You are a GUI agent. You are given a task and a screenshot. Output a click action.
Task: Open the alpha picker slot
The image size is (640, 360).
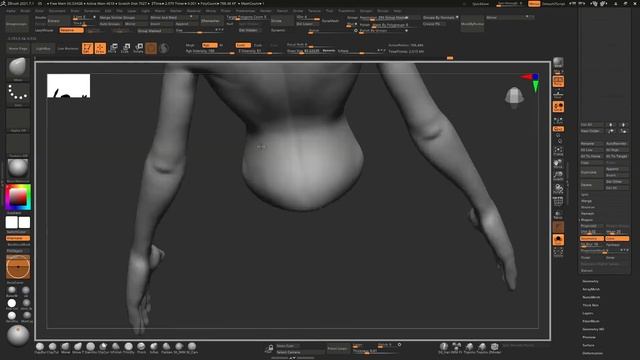point(18,120)
